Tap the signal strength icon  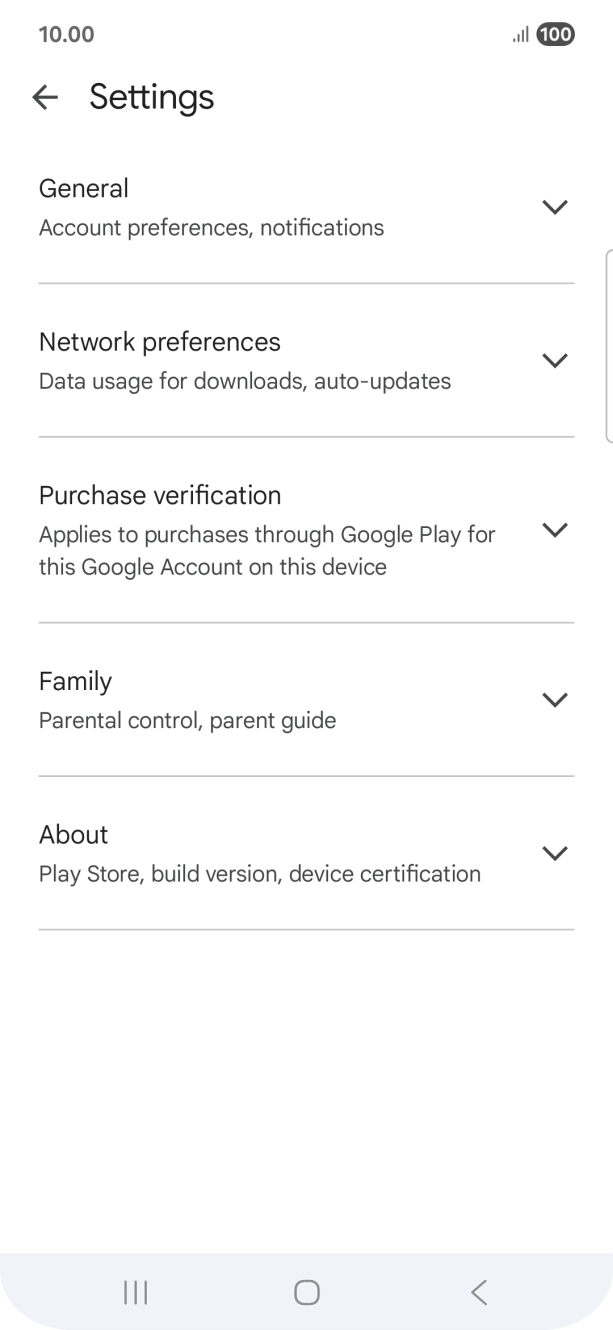coord(521,35)
